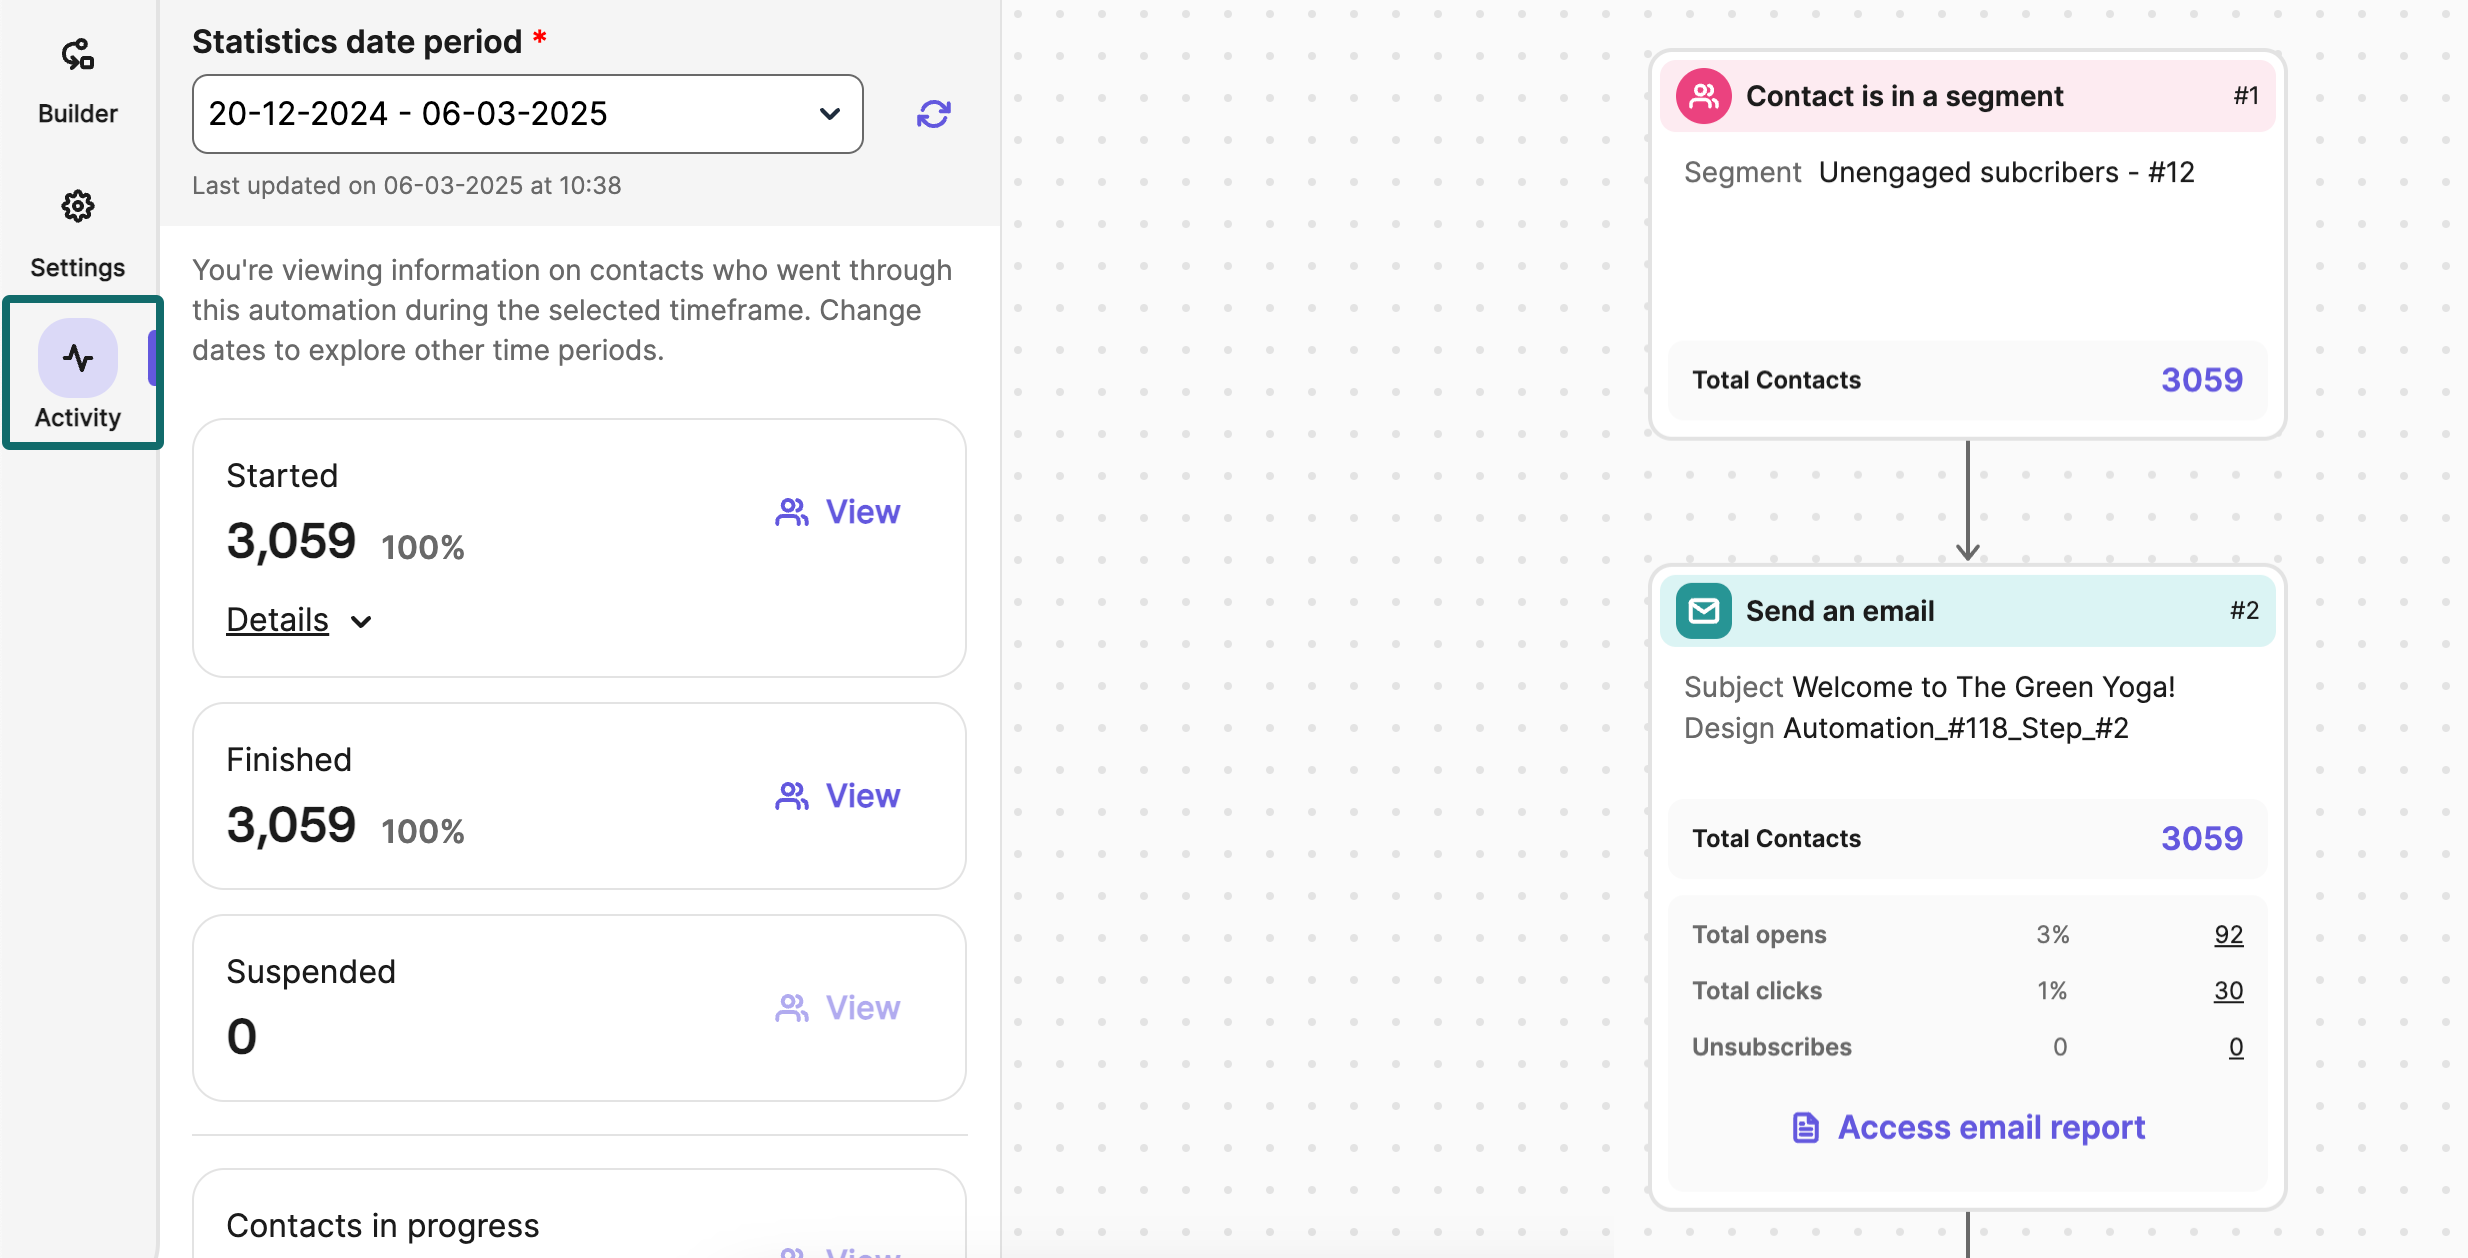This screenshot has width=2468, height=1258.
Task: Open the statistics date period dropdown
Action: 528,114
